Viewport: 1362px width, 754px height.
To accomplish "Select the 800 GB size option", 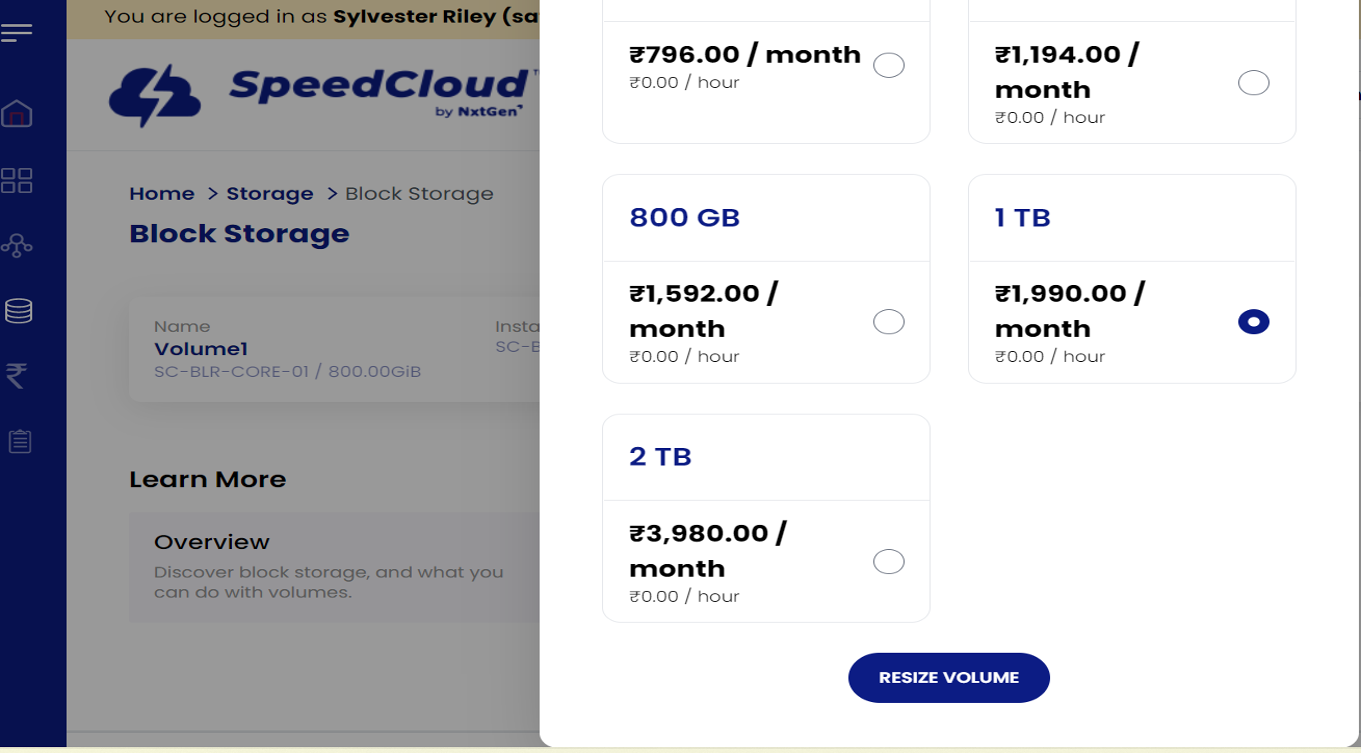I will 888,321.
